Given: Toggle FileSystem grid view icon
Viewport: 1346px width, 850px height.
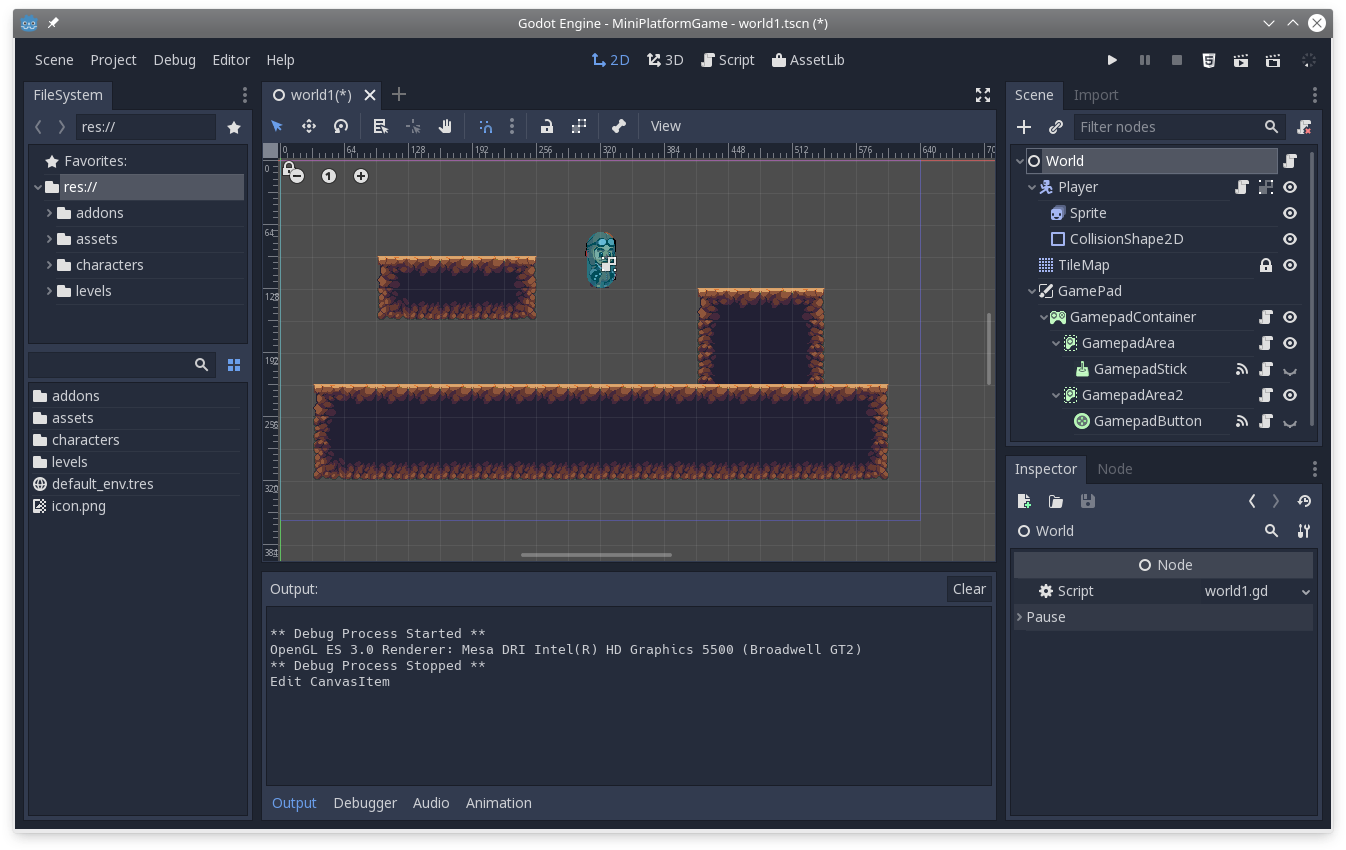Looking at the screenshot, I should (x=234, y=365).
